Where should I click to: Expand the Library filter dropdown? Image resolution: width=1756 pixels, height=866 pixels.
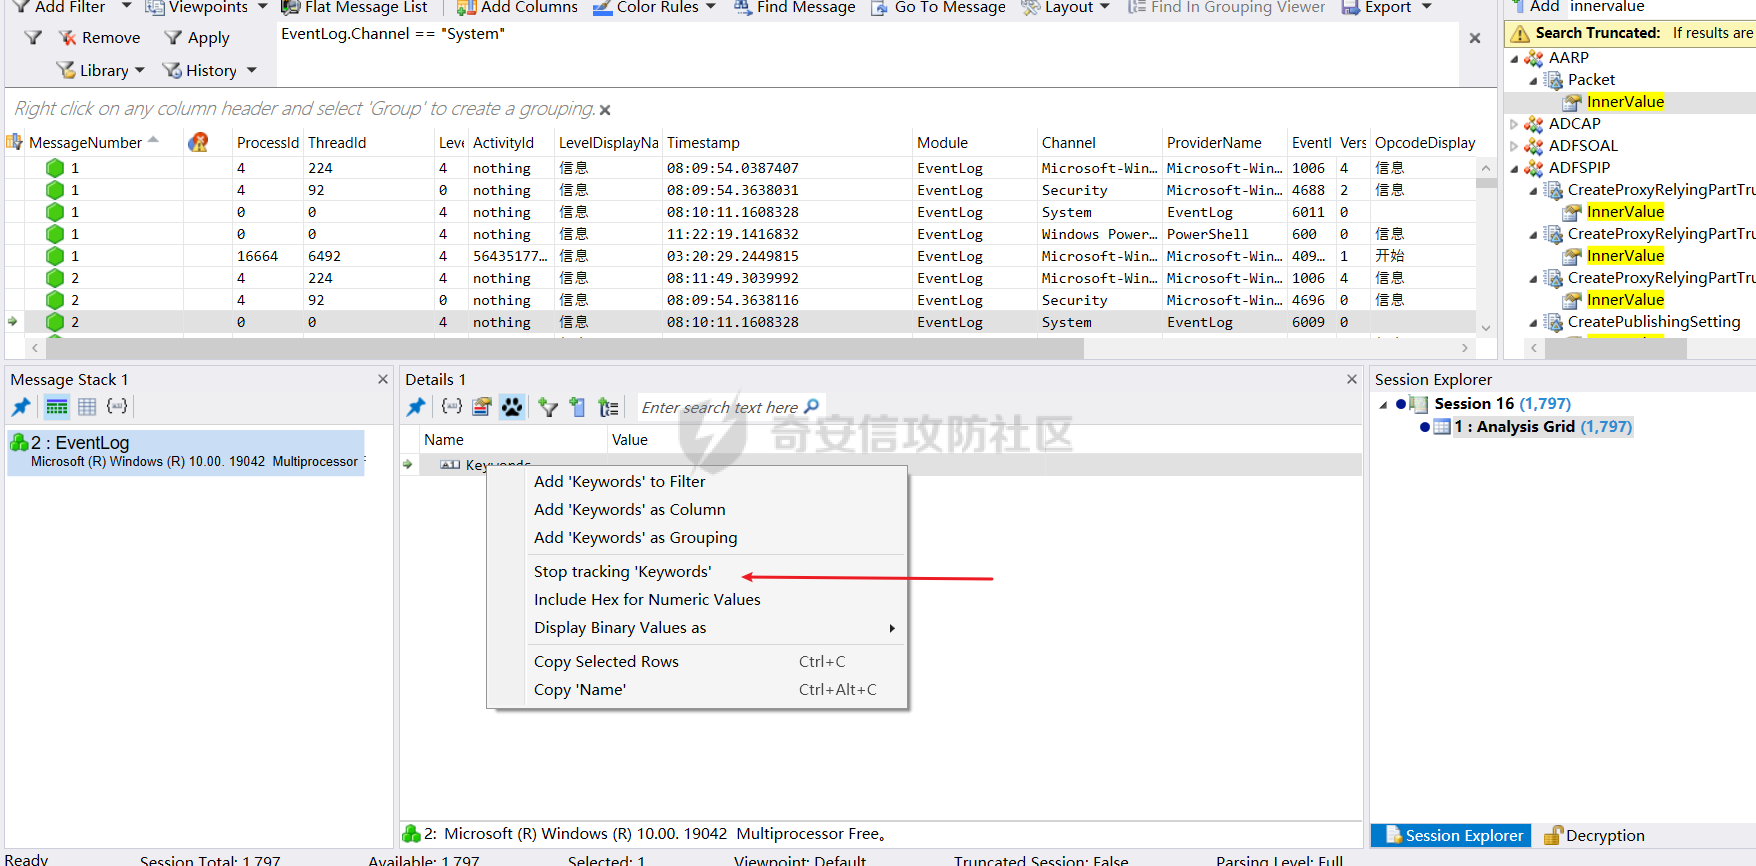tap(100, 71)
